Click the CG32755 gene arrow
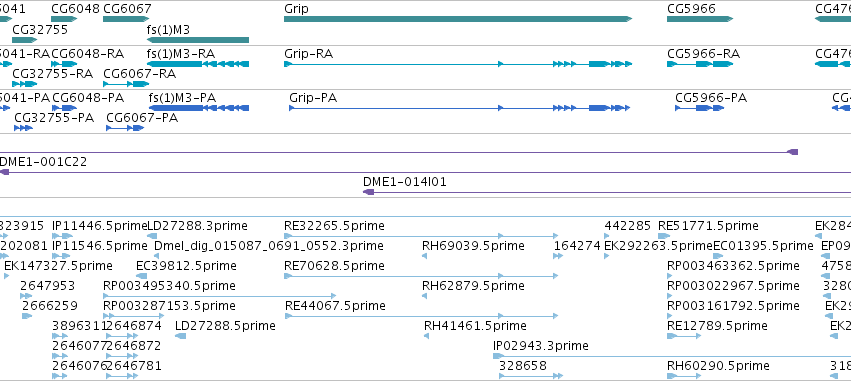The image size is (851, 381). pos(24,40)
